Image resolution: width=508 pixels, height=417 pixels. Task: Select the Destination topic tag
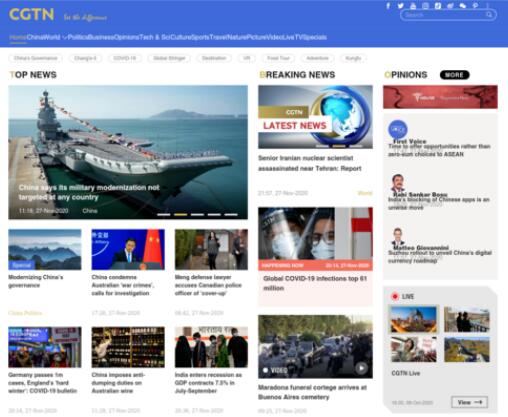[214, 58]
